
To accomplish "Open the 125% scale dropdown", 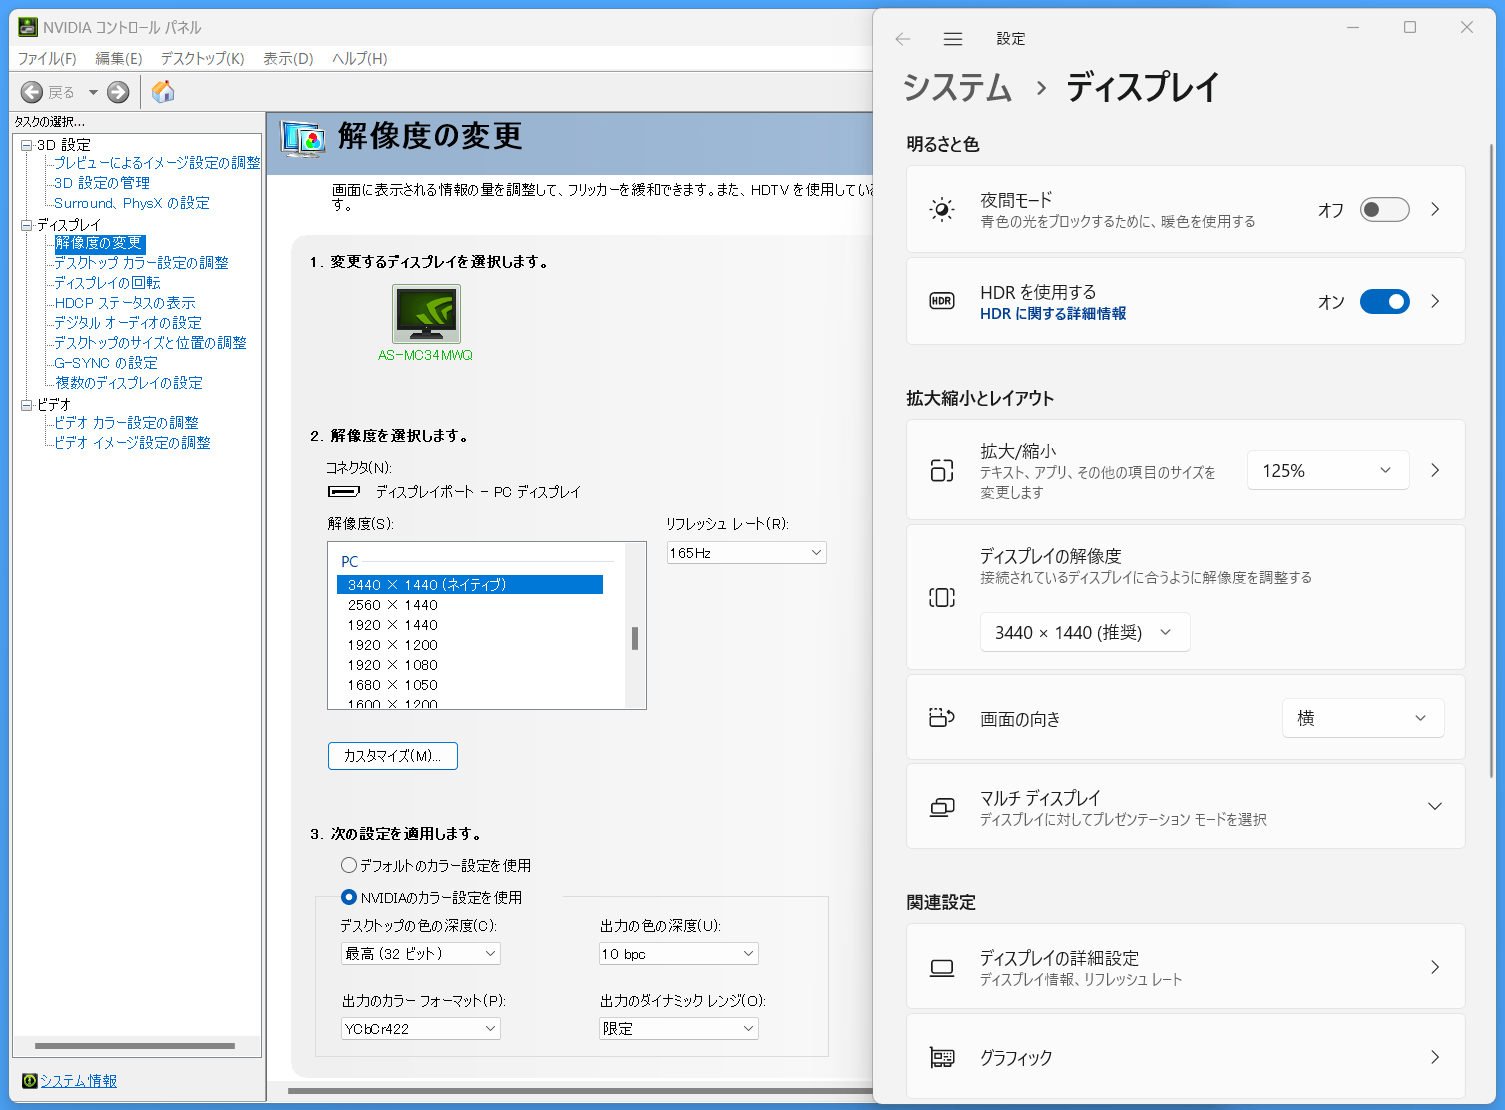I will (1328, 470).
